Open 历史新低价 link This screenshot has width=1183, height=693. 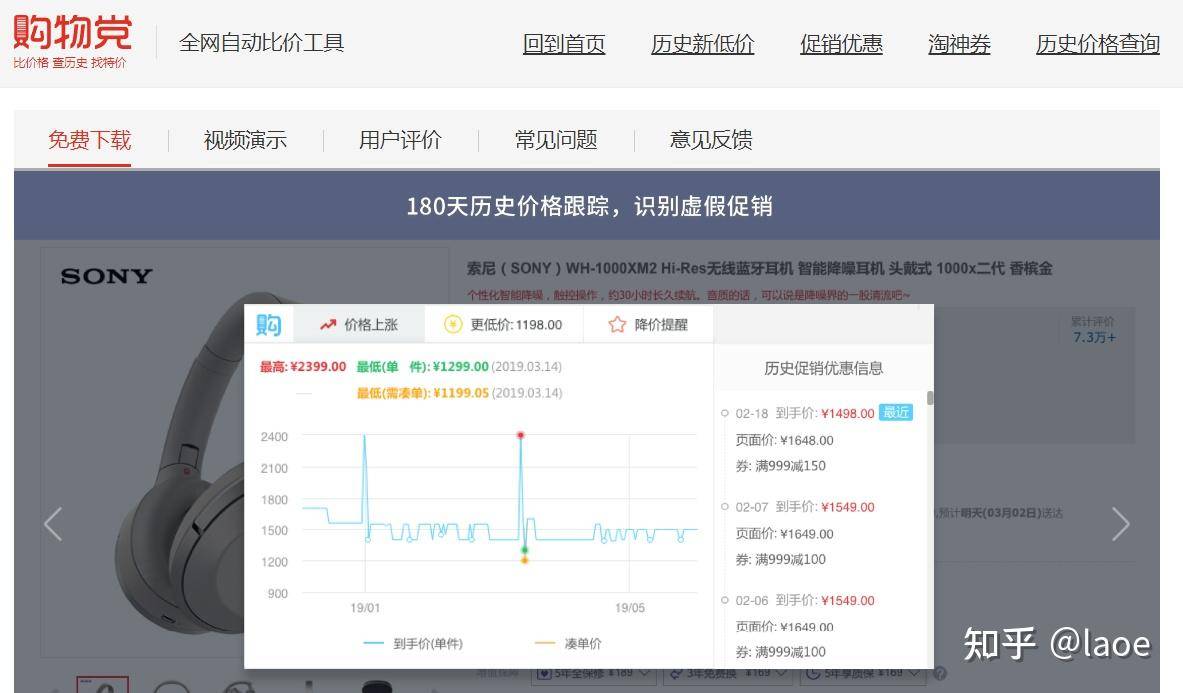coord(702,44)
